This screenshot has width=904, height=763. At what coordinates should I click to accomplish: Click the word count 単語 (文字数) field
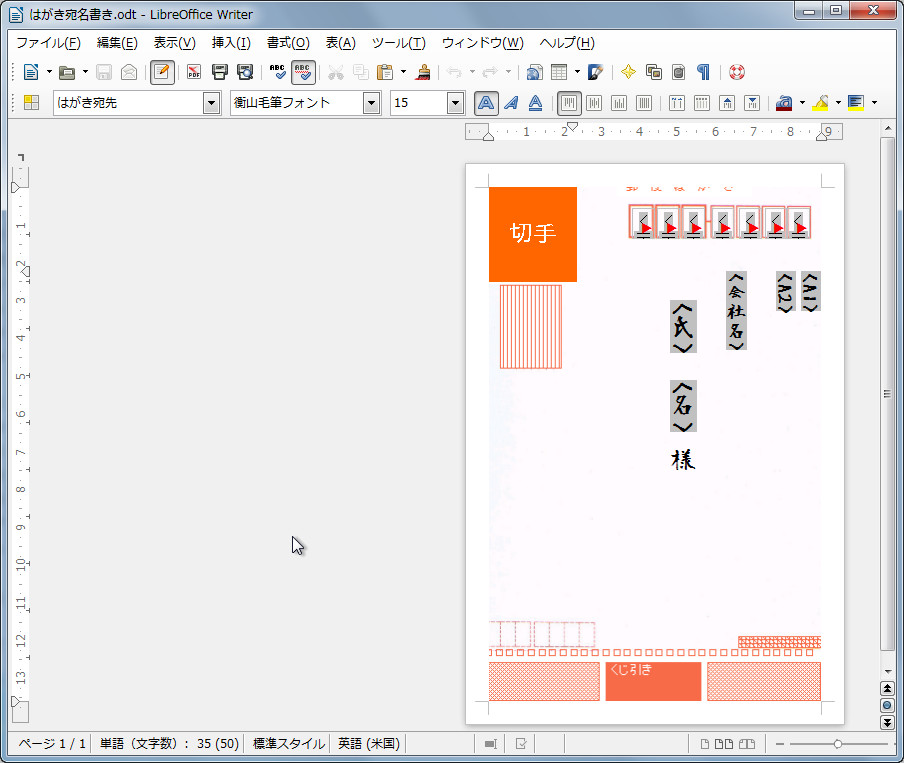[169, 743]
